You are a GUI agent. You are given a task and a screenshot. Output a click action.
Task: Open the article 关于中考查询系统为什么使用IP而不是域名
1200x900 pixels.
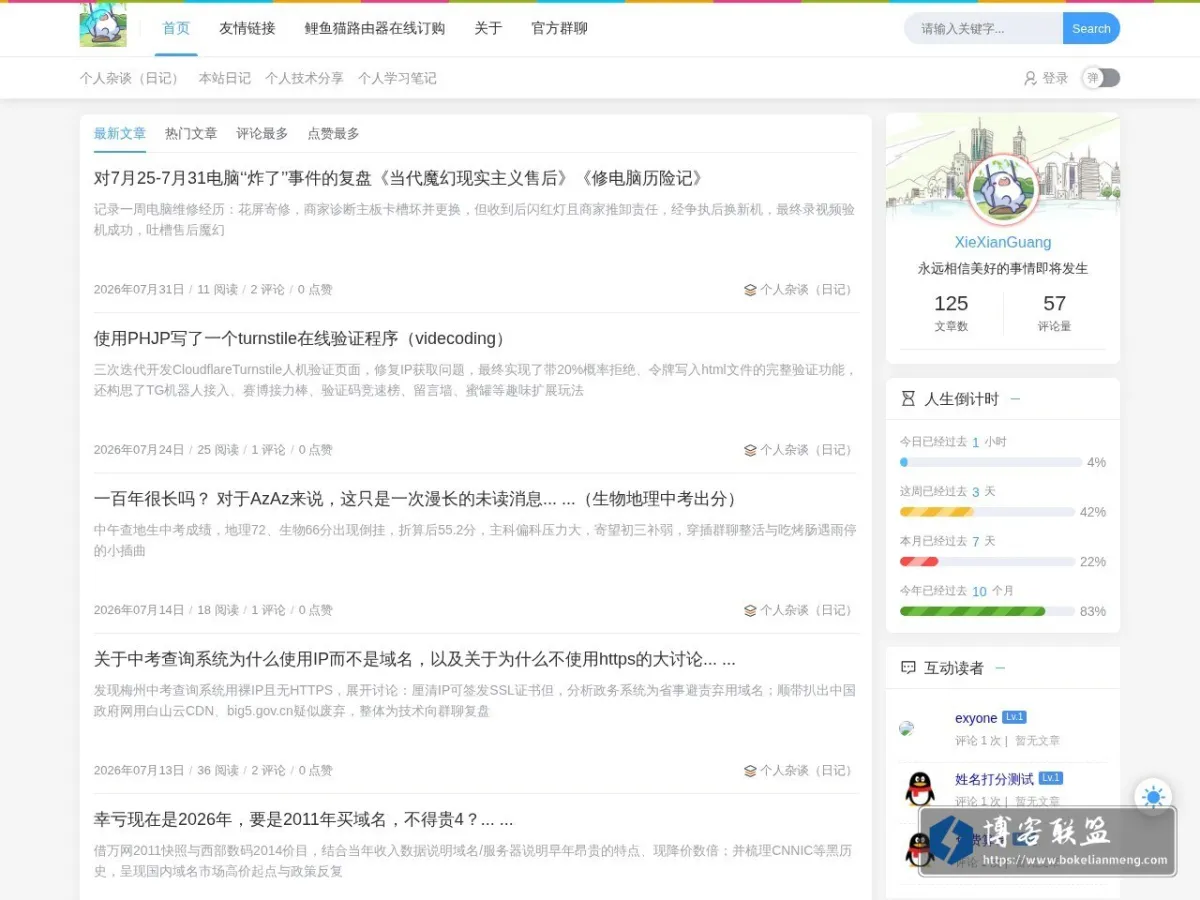click(415, 659)
